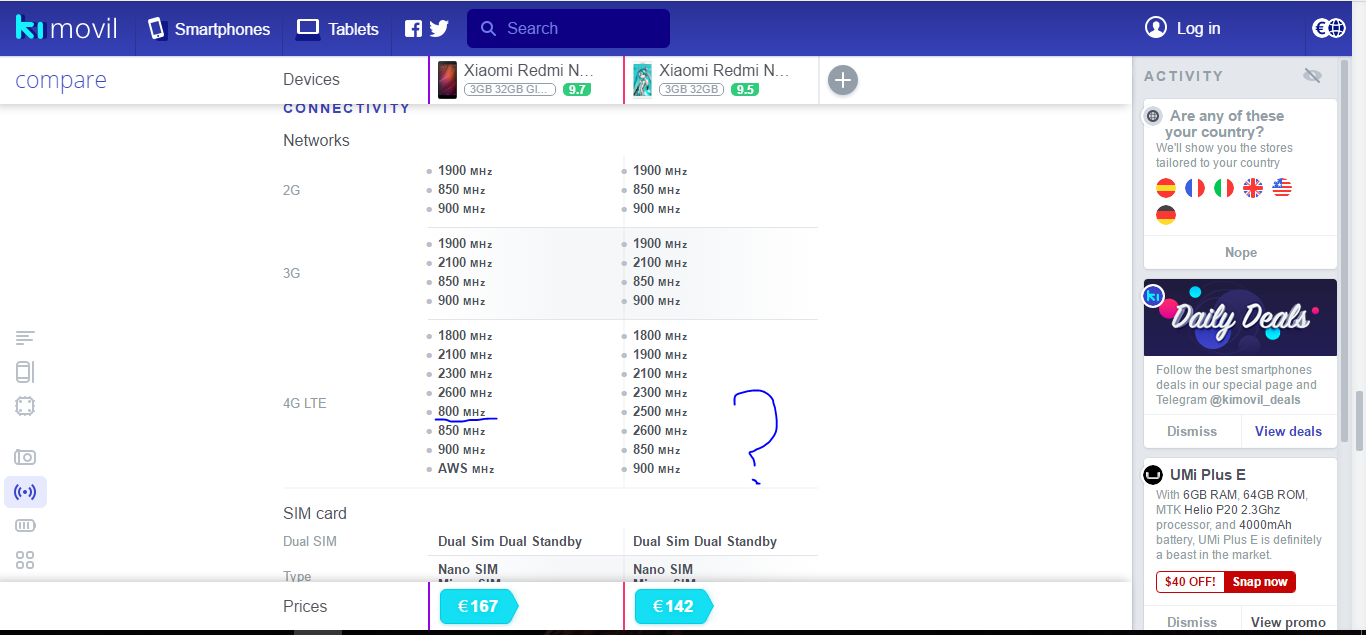
Task: Choose the Germany flag
Action: click(1166, 215)
